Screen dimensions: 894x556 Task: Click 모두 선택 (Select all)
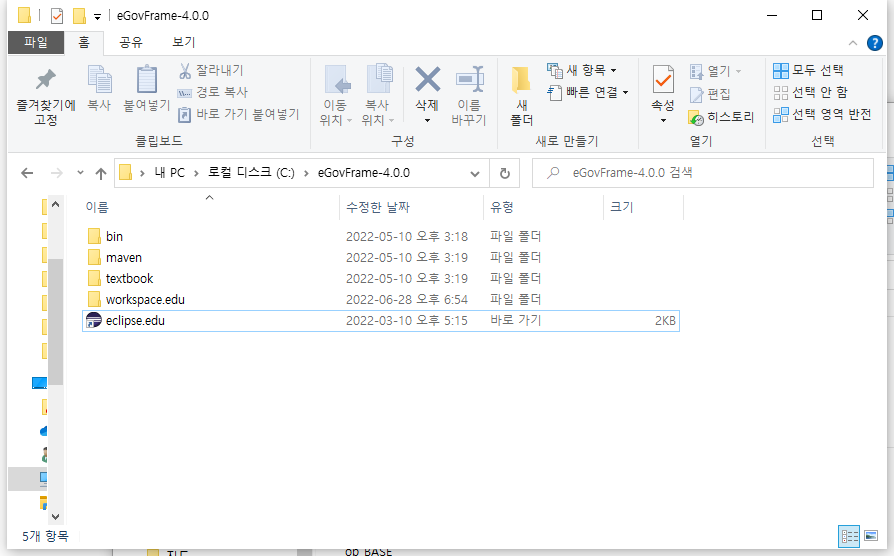pyautogui.click(x=808, y=70)
